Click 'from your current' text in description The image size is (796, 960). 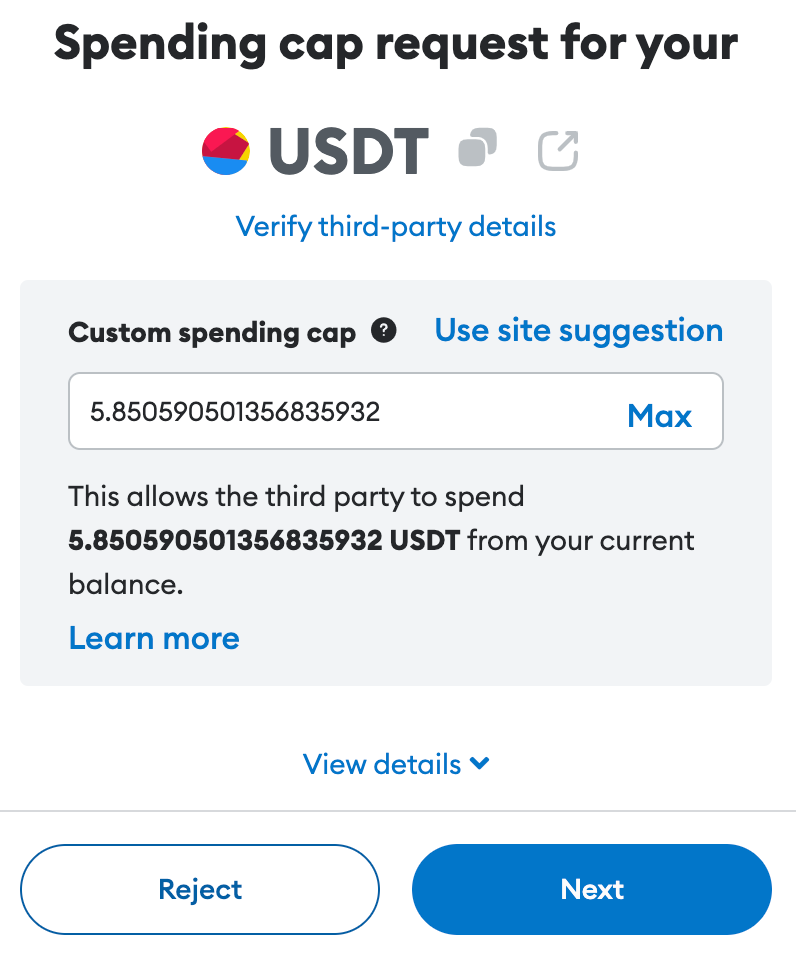pos(580,541)
